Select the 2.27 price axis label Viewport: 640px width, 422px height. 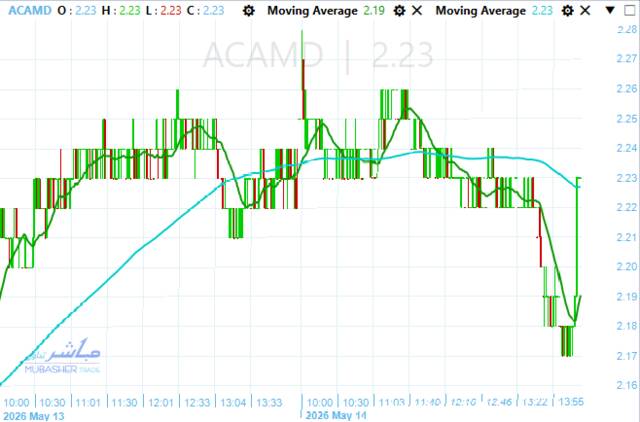[x=627, y=59]
